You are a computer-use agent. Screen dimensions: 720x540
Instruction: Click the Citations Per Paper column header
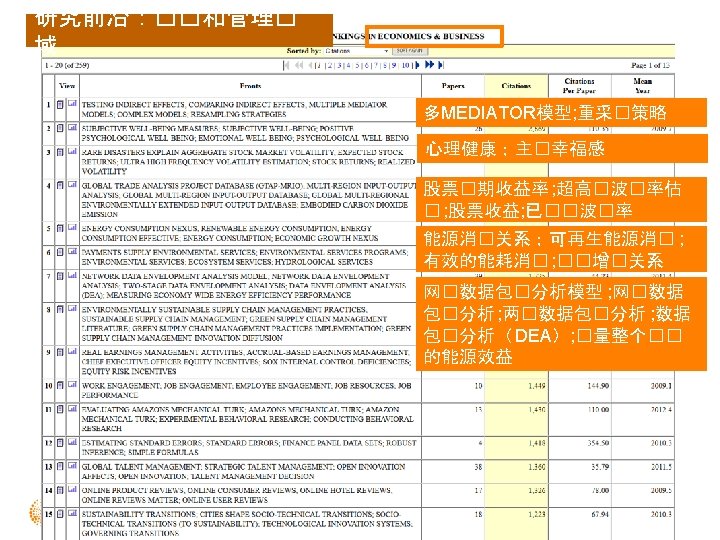click(x=579, y=86)
